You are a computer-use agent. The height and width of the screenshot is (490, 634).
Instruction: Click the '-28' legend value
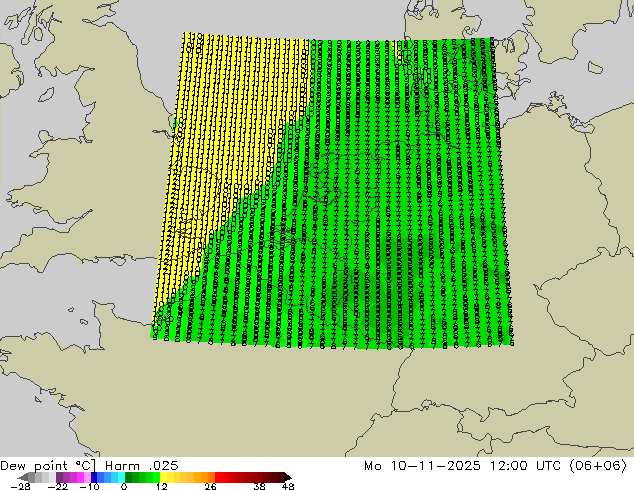tap(20, 486)
